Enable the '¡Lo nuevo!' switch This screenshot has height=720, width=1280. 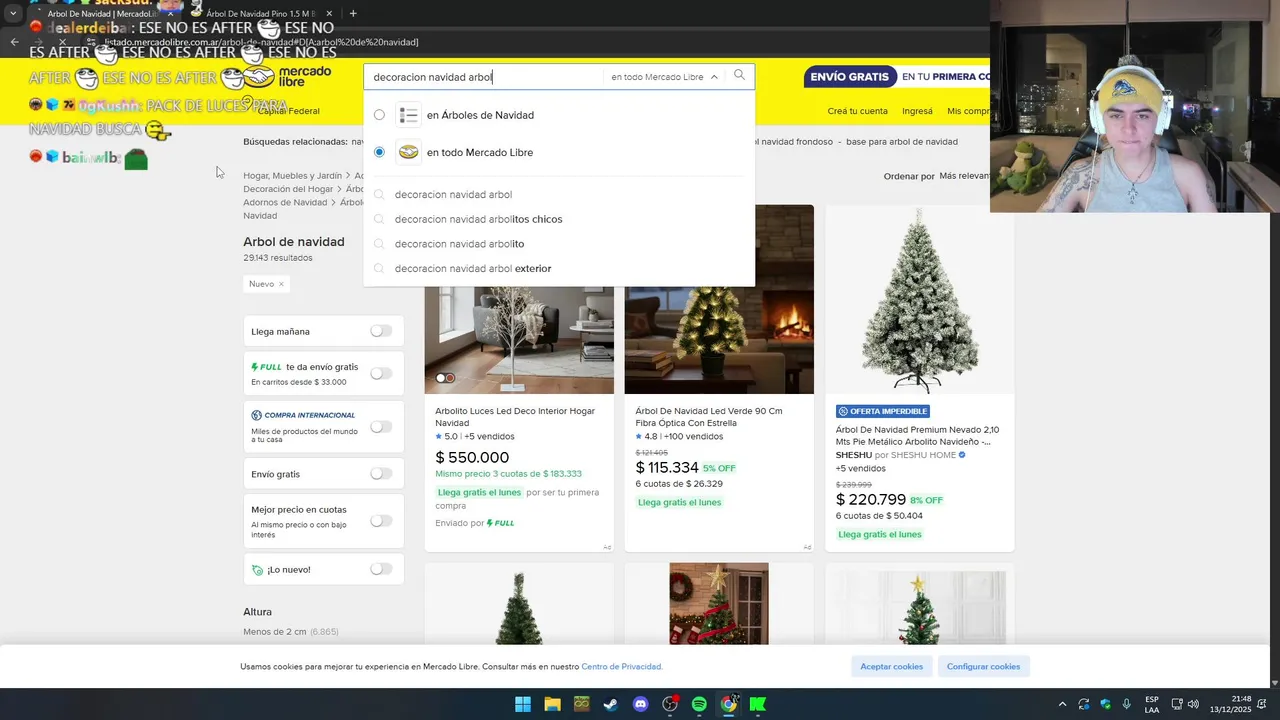point(381,569)
